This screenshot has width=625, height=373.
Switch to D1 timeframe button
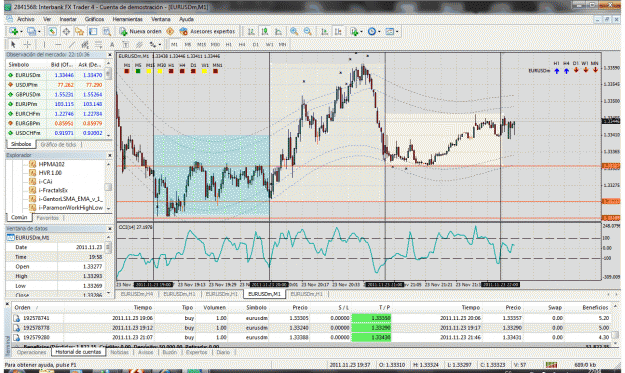pos(256,45)
